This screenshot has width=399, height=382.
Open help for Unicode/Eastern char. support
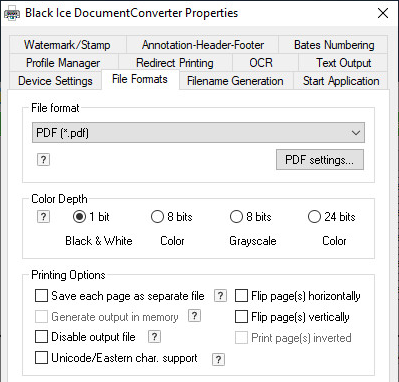pos(218,359)
